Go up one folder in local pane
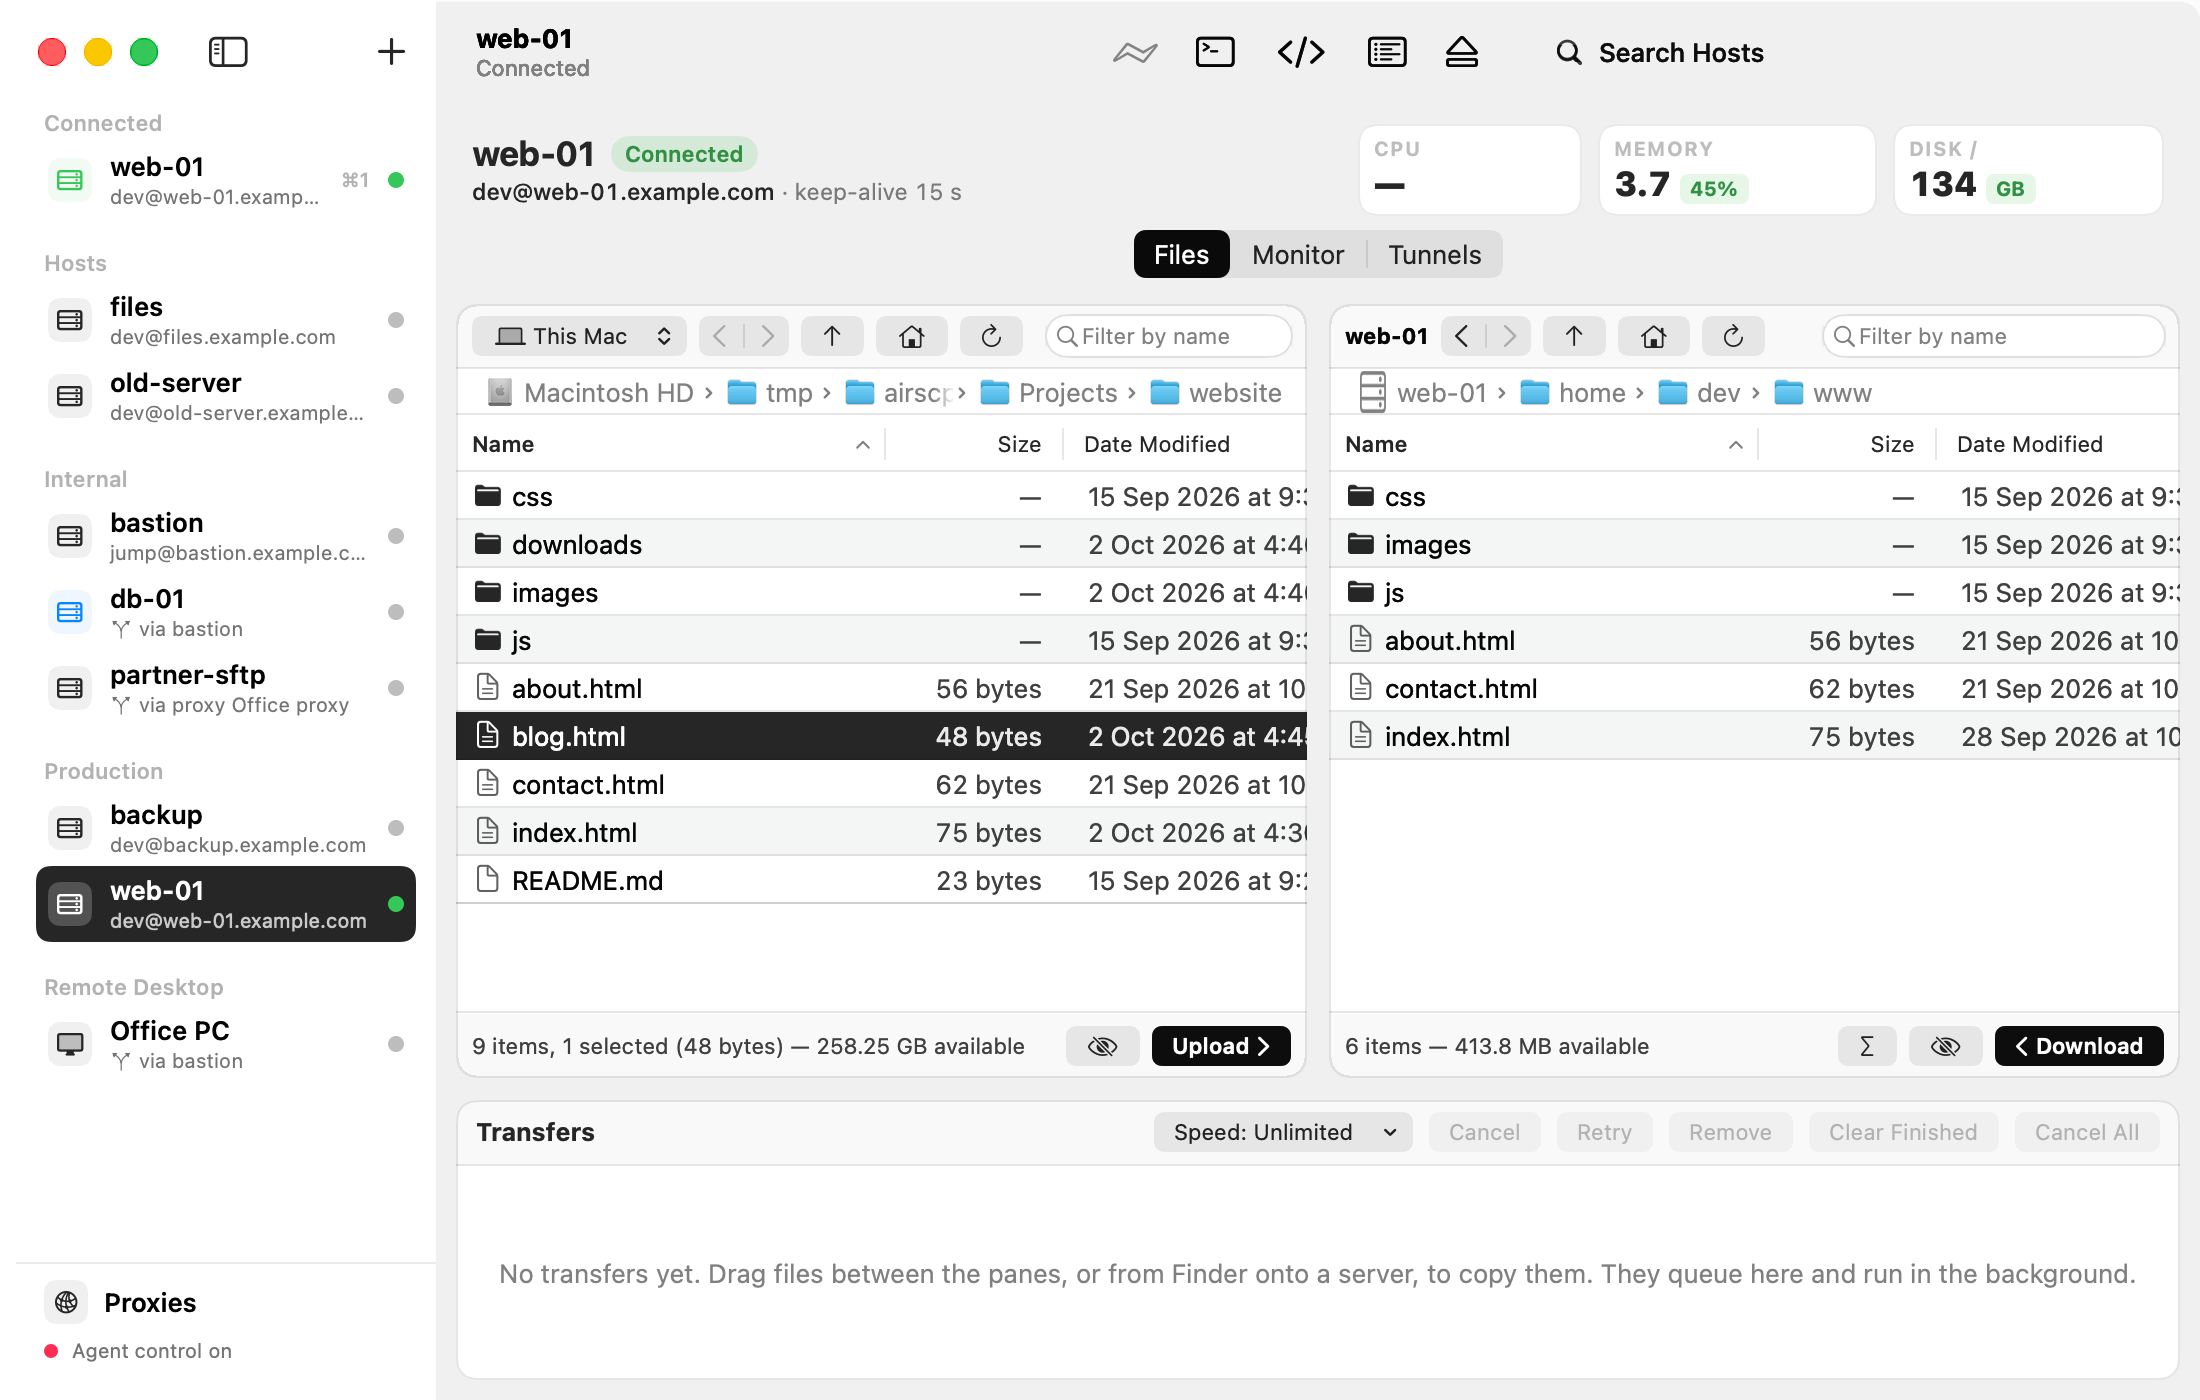This screenshot has height=1400, width=2200. coord(832,336)
